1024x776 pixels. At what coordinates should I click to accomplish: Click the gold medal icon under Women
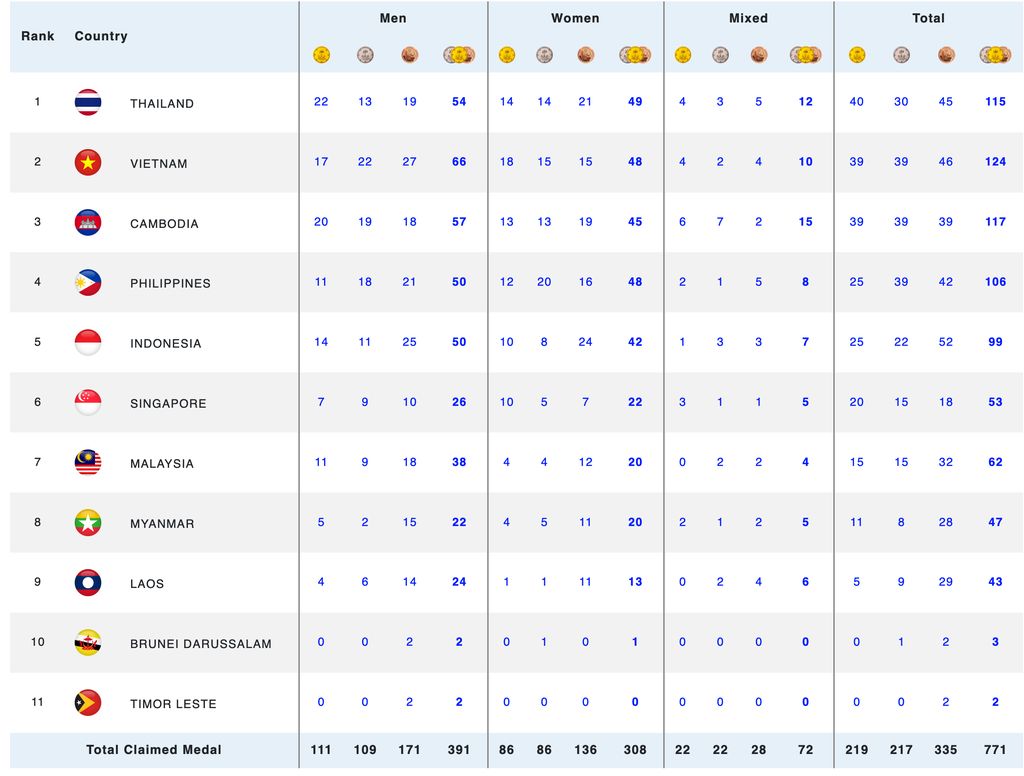[507, 55]
